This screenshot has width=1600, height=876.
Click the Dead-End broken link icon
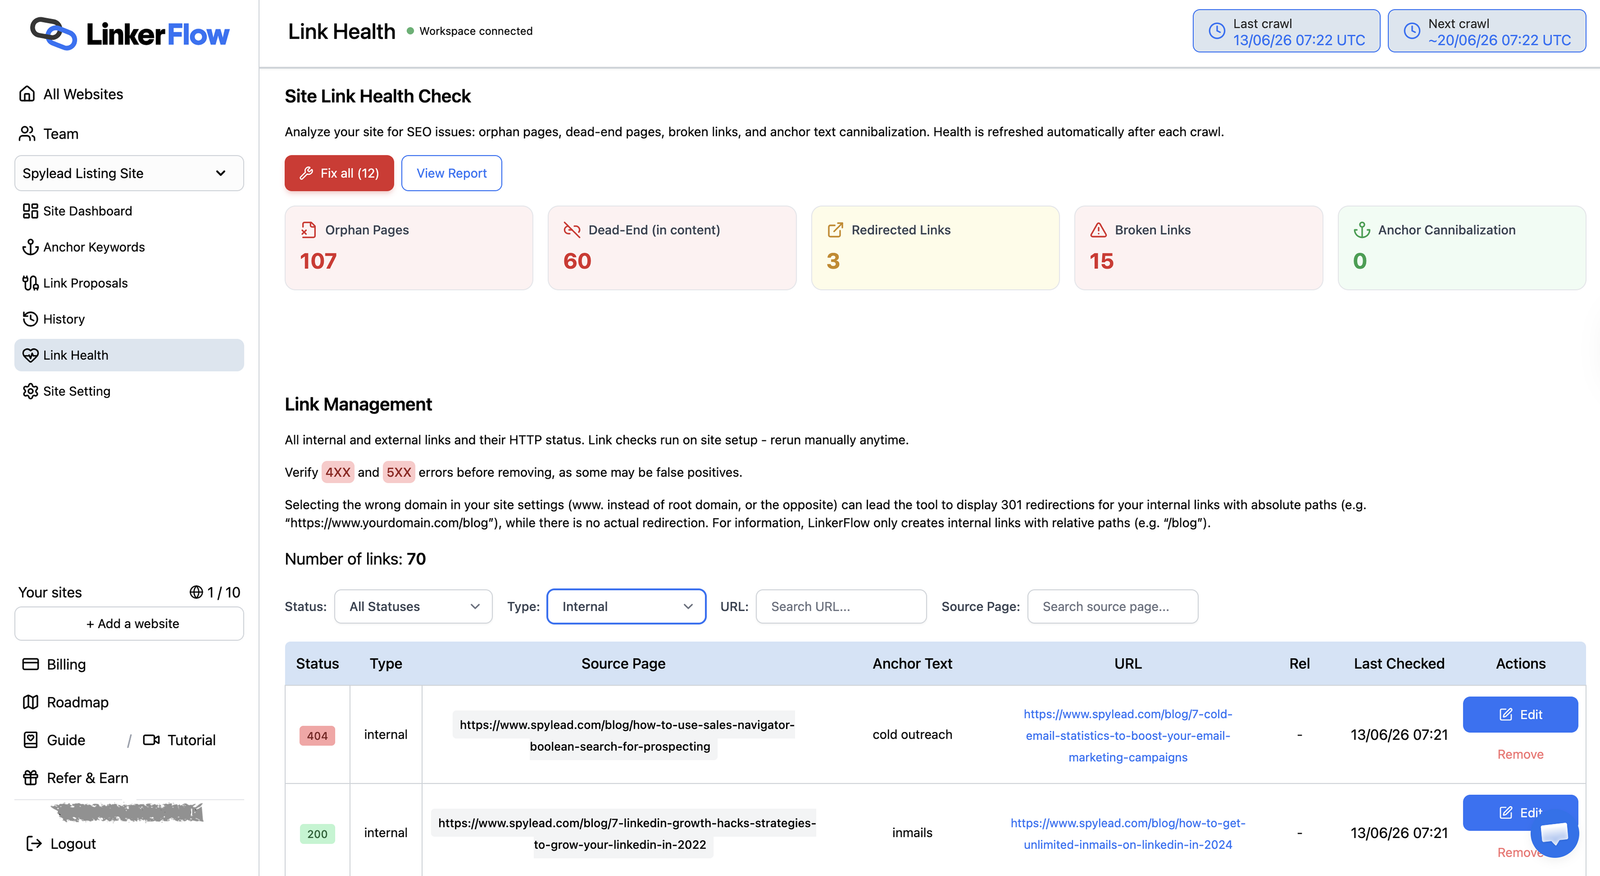pyautogui.click(x=572, y=230)
